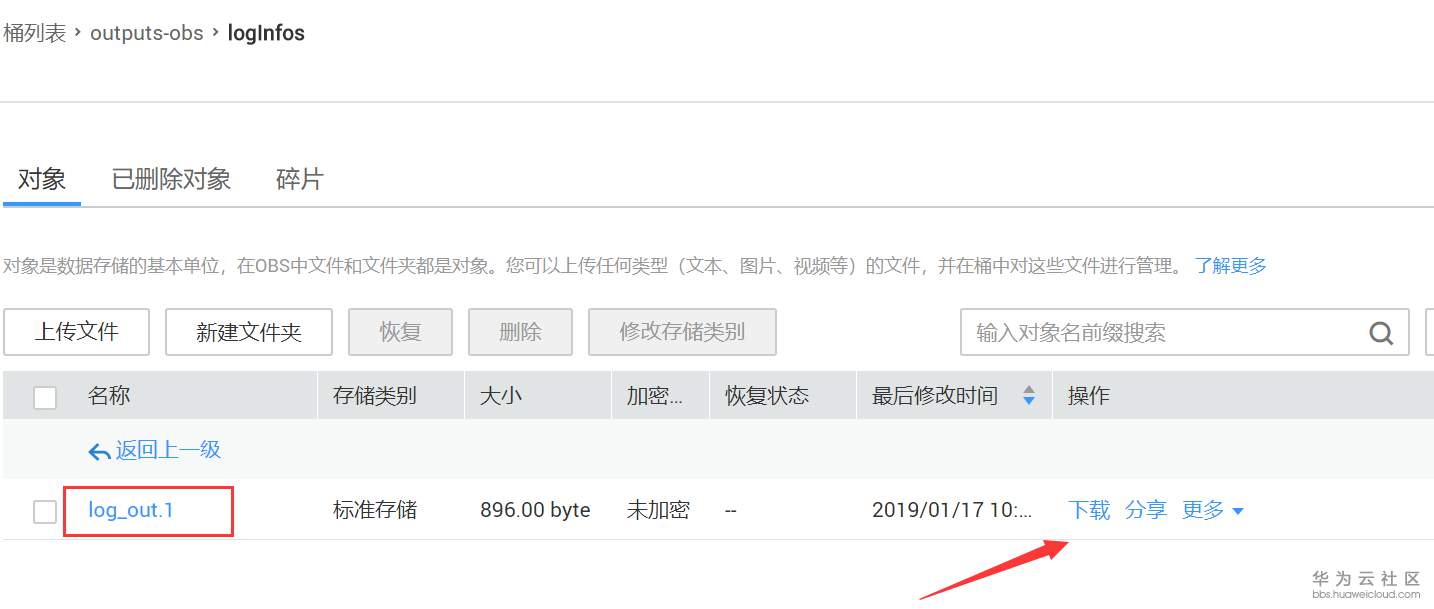Image resolution: width=1434 pixels, height=609 pixels.
Task: Sort by 最后修改时间 using the sort arrows
Action: [x=1029, y=396]
